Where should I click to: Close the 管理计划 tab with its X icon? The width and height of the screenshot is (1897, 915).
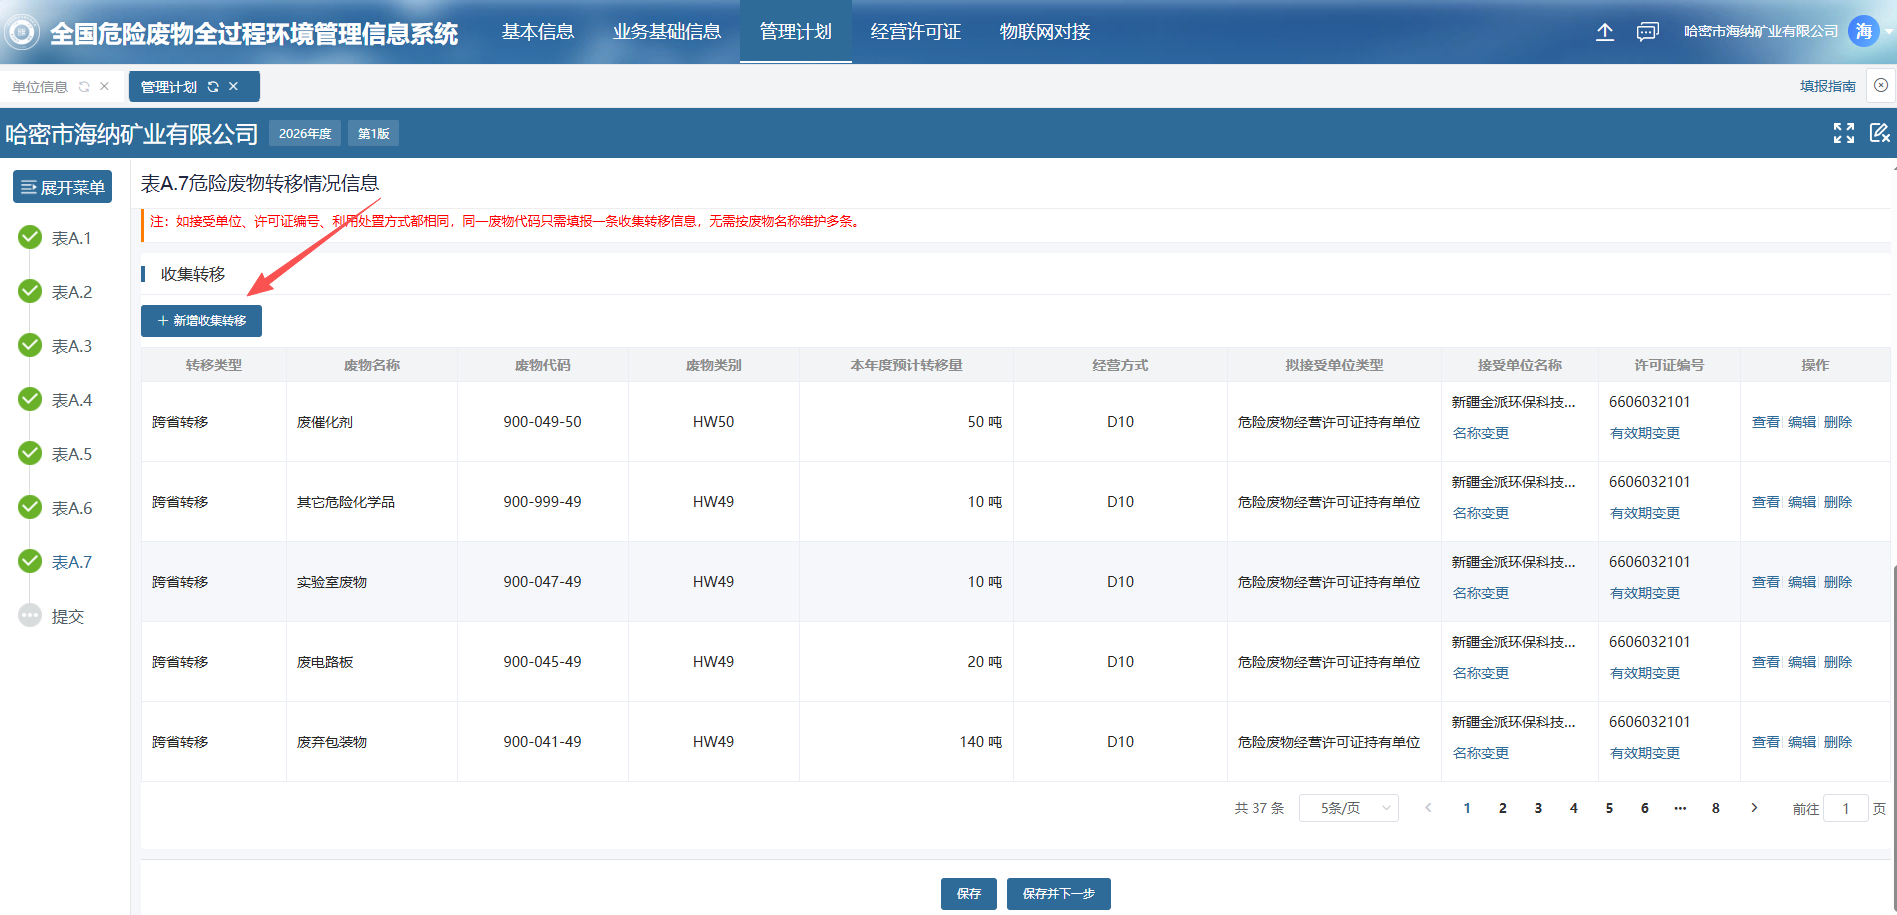tap(234, 87)
